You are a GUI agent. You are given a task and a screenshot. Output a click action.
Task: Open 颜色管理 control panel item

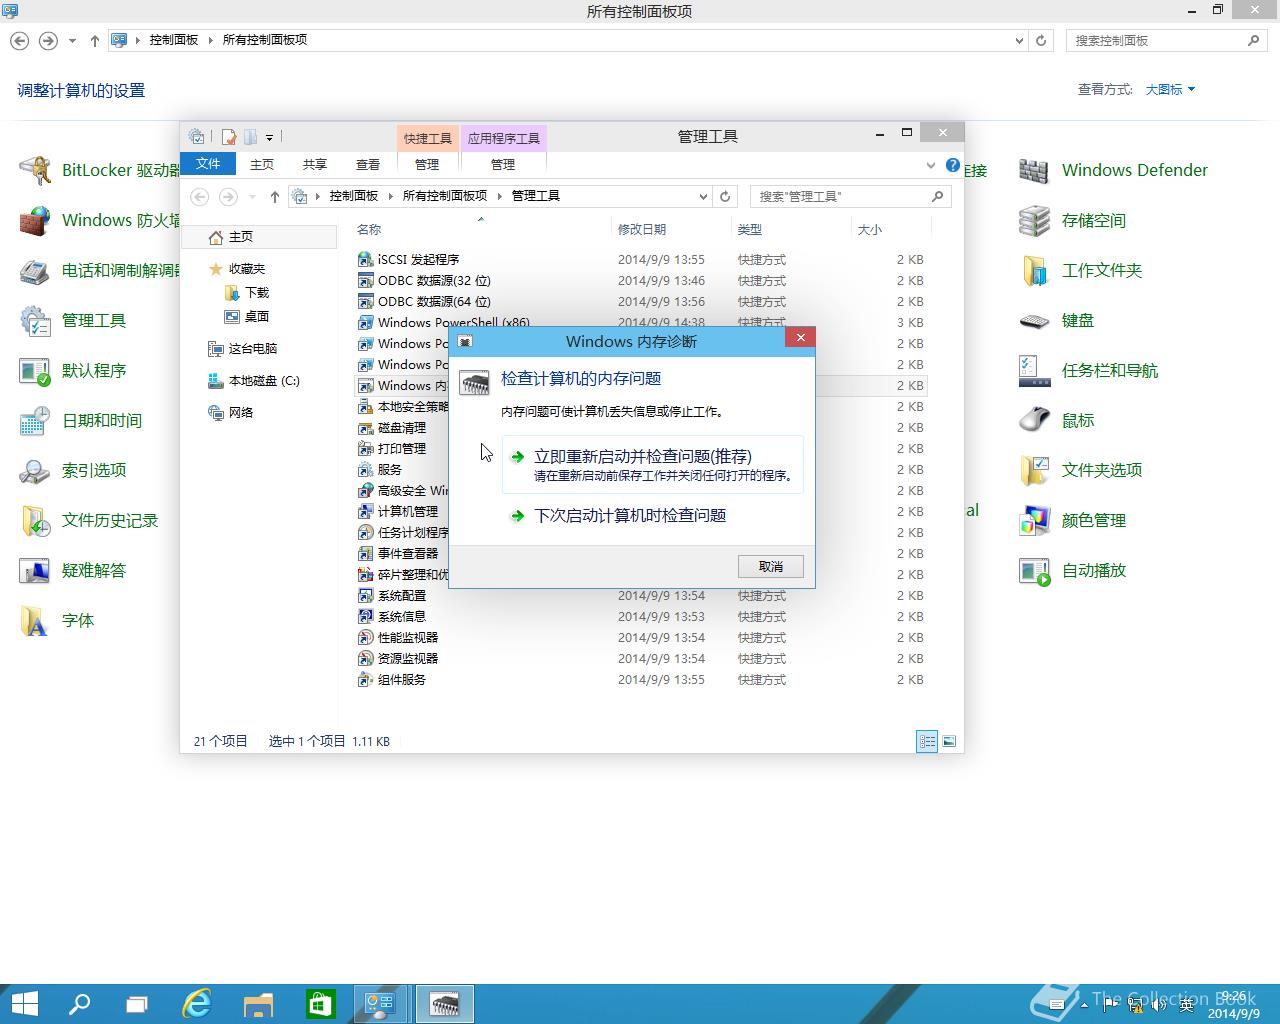(x=1072, y=520)
